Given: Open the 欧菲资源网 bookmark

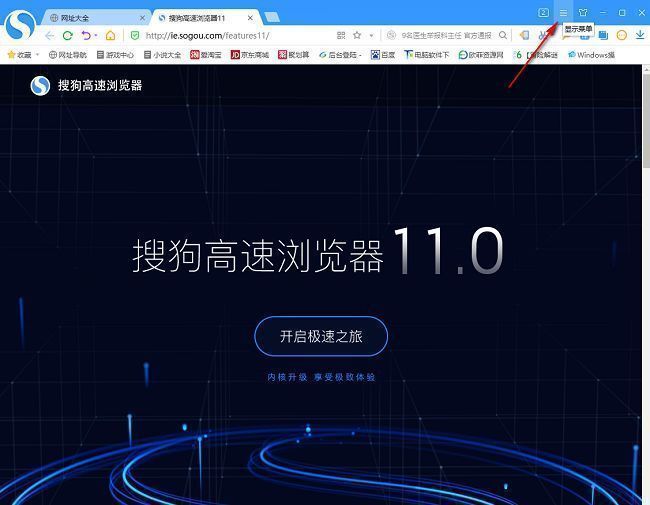Looking at the screenshot, I should click(x=481, y=55).
